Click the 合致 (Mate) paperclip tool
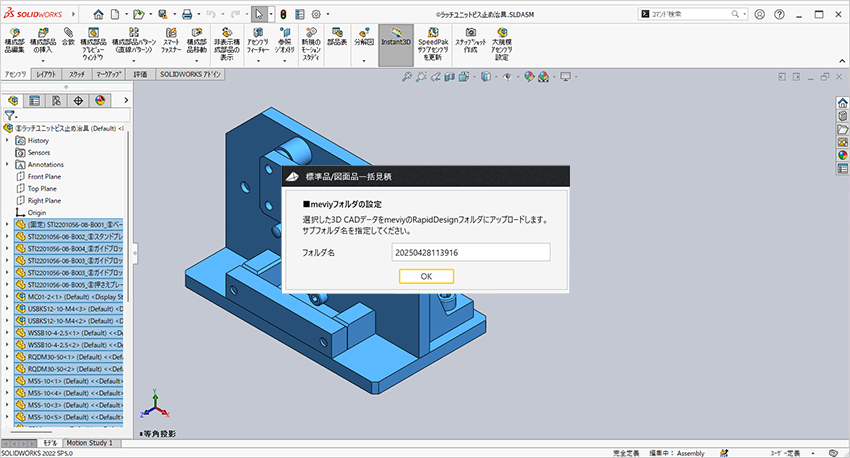The height and width of the screenshot is (458, 850). 68,37
